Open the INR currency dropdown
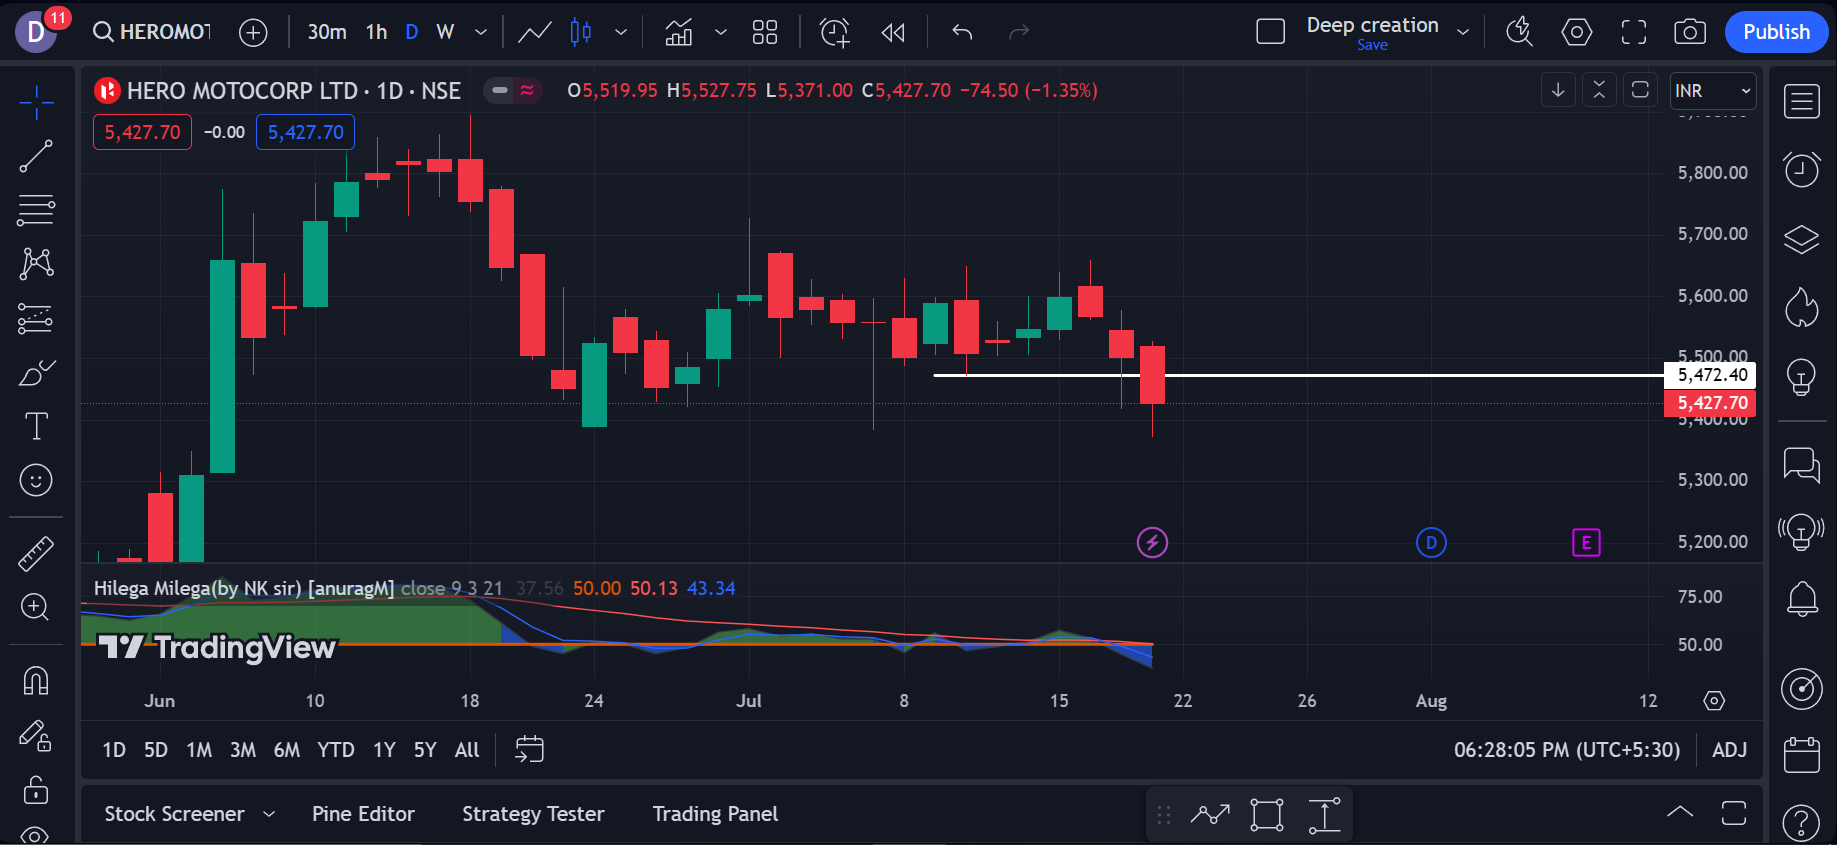This screenshot has width=1837, height=845. (1713, 91)
